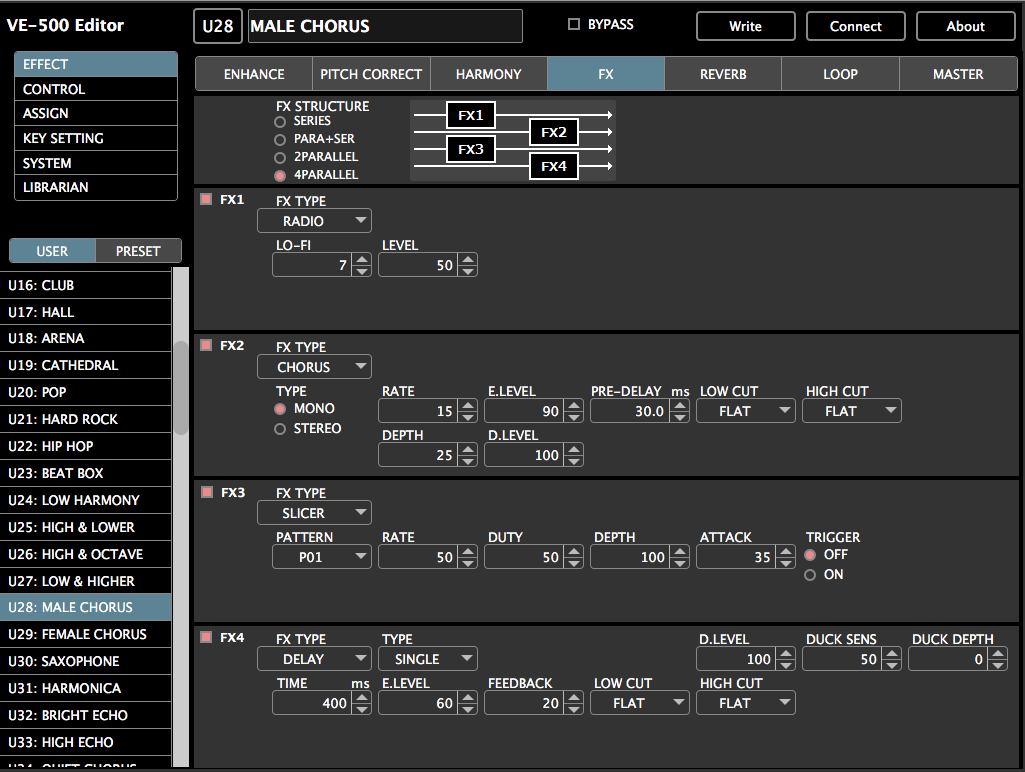Screen dimensions: 1025x772
Task: Click the Write button
Action: click(745, 25)
